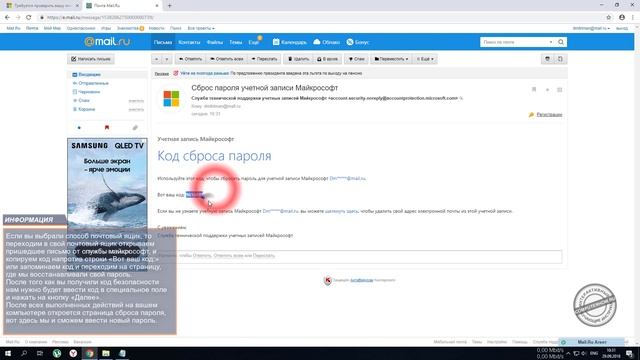Click Переслать in the toolbar
This screenshot has height=360, width=640.
(264, 59)
